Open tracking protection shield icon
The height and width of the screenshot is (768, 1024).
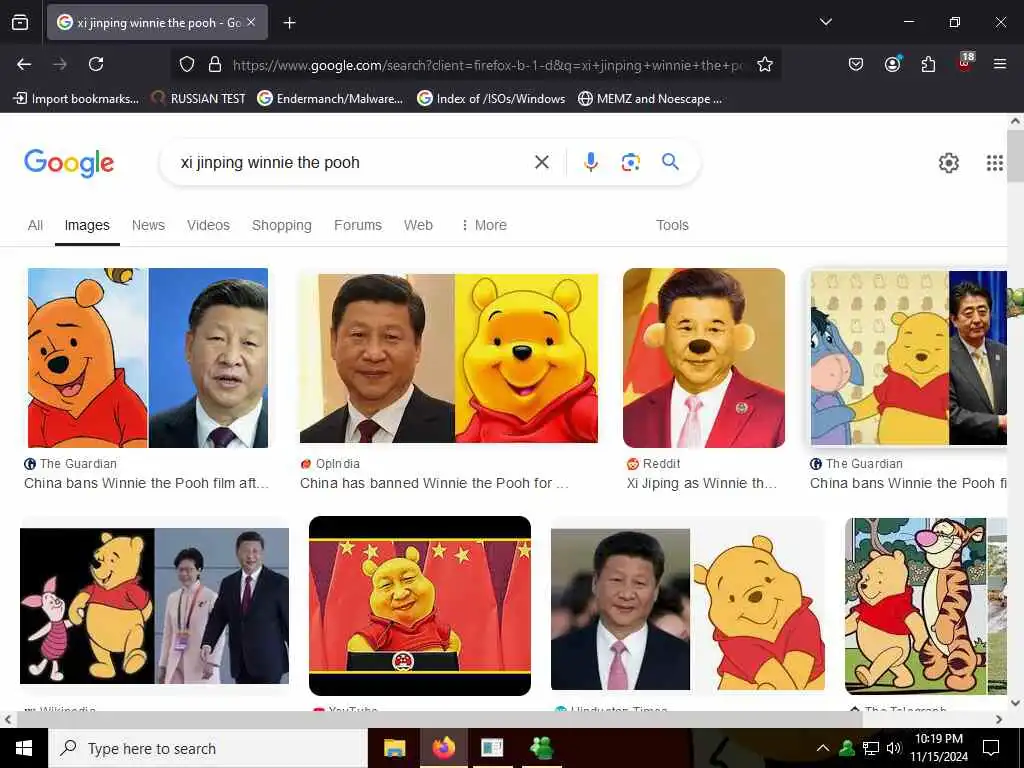[x=187, y=65]
